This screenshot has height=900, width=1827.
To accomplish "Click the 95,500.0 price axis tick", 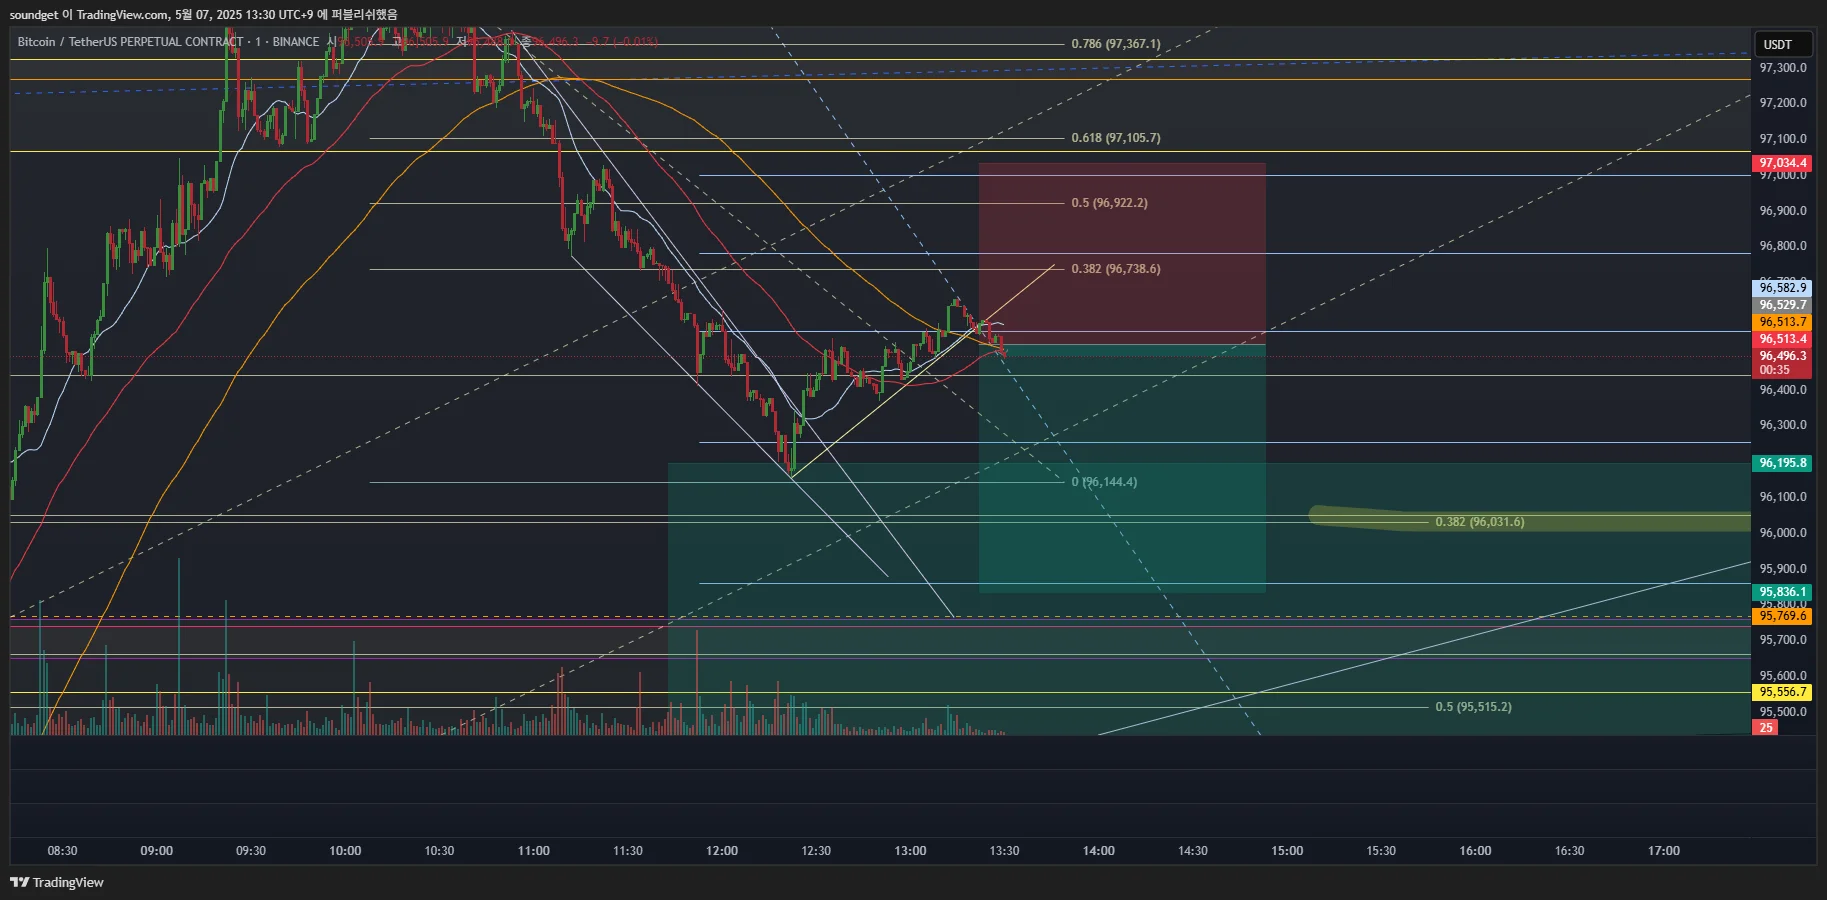I will click(1783, 712).
